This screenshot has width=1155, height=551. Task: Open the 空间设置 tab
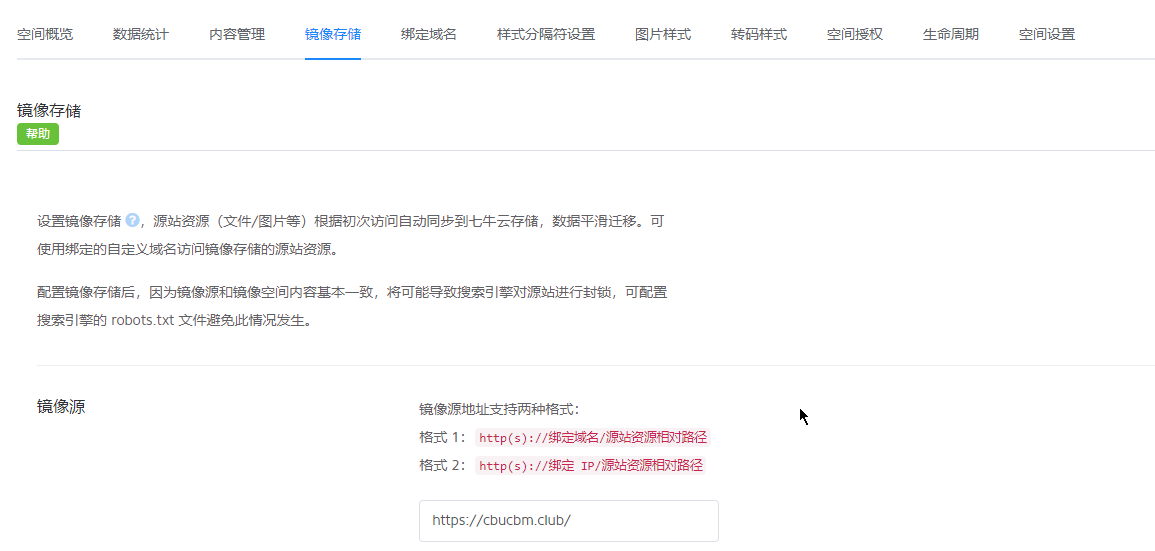[1047, 34]
